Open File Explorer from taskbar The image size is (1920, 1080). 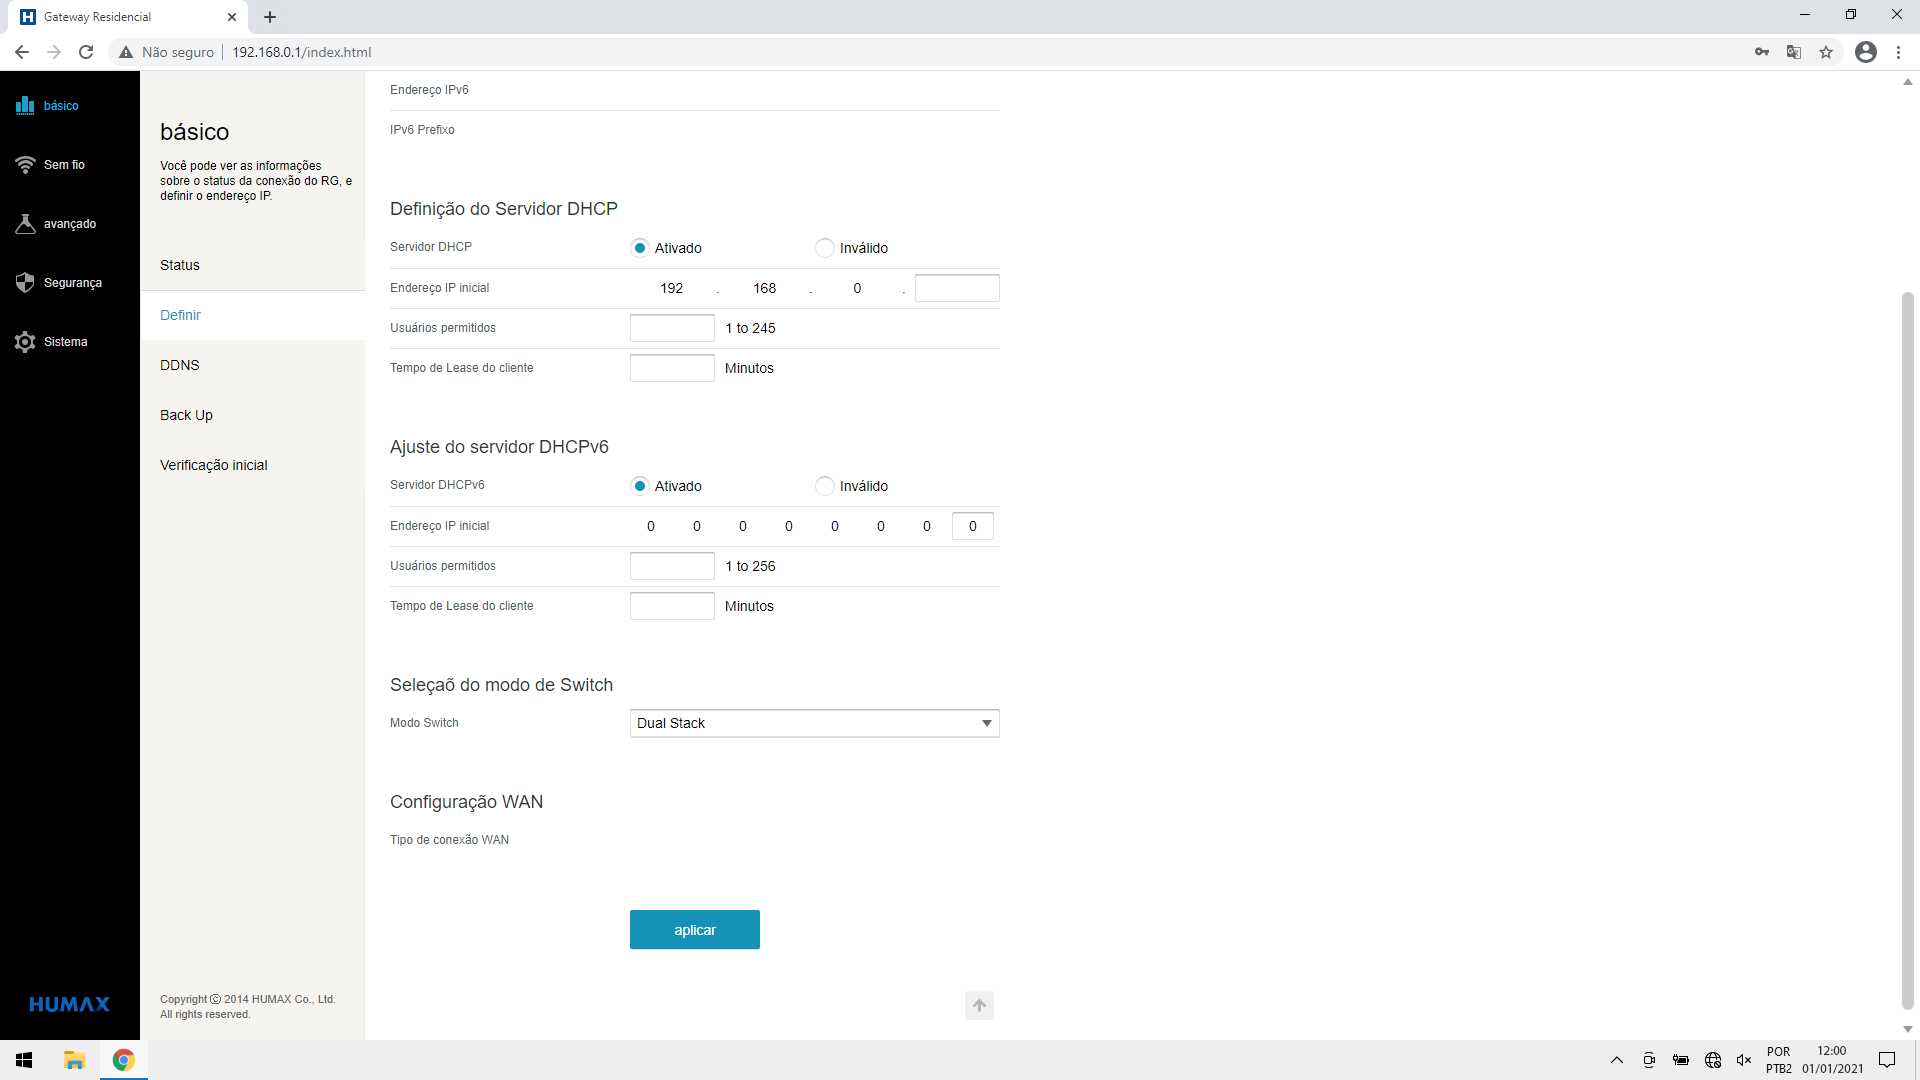74,1060
